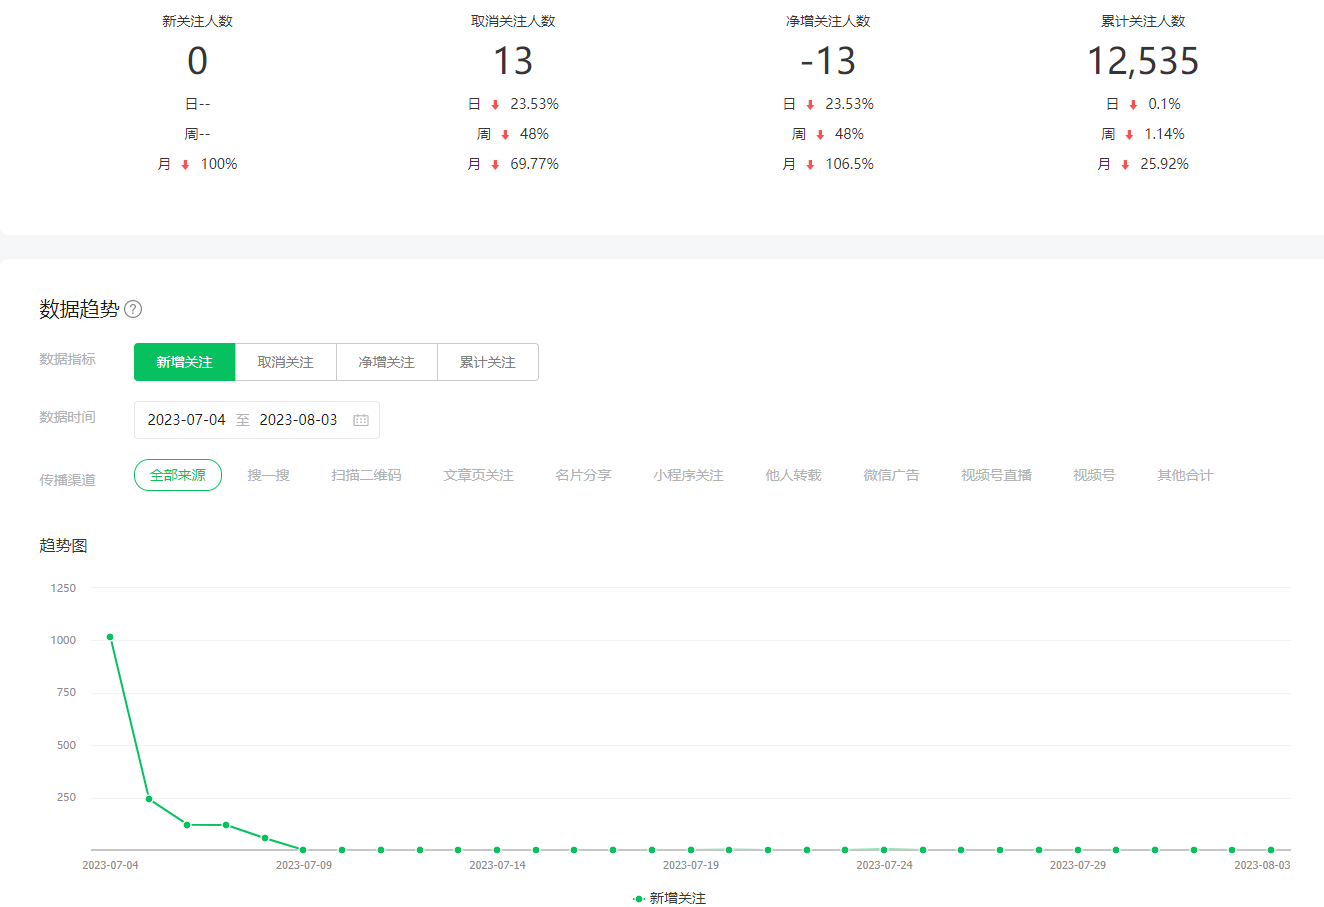Choose the 名片分享 channel filter
Screen dimensions: 1324x907
pyautogui.click(x=583, y=475)
